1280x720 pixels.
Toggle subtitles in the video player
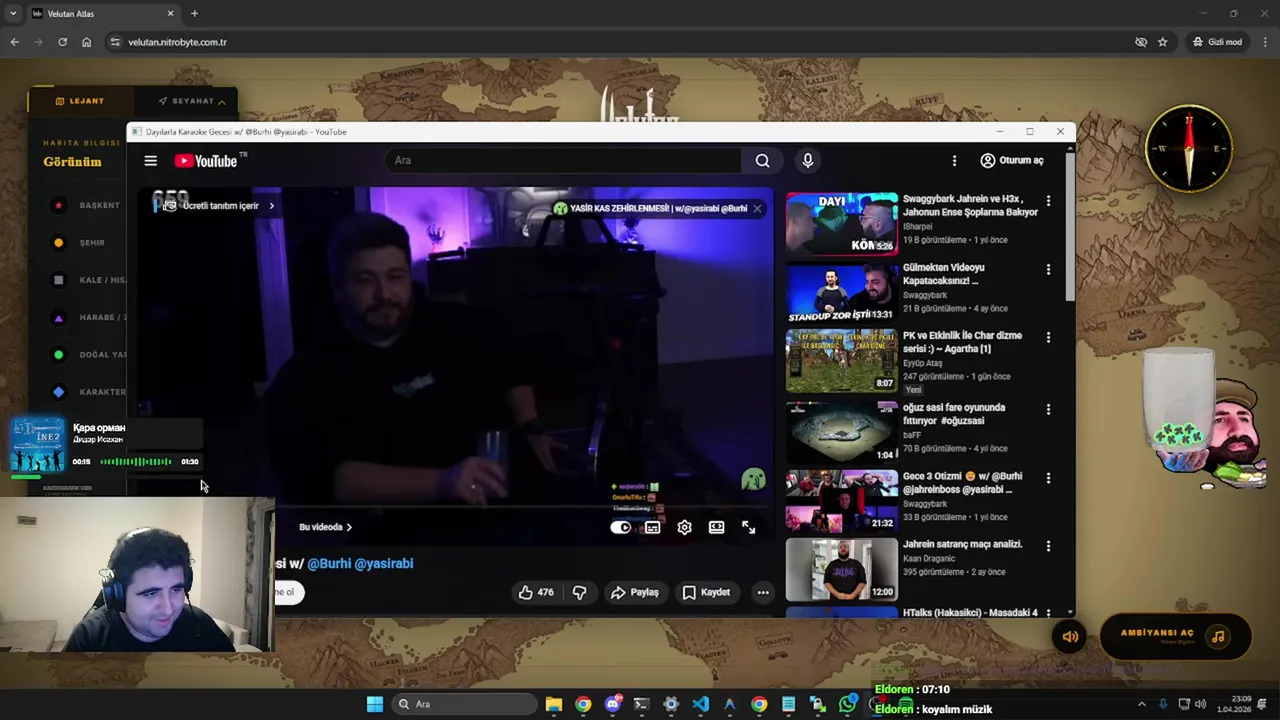(x=652, y=527)
